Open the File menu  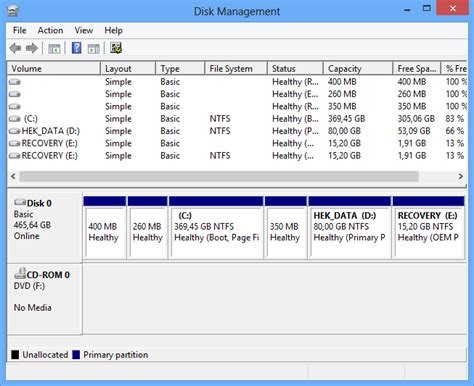(19, 30)
